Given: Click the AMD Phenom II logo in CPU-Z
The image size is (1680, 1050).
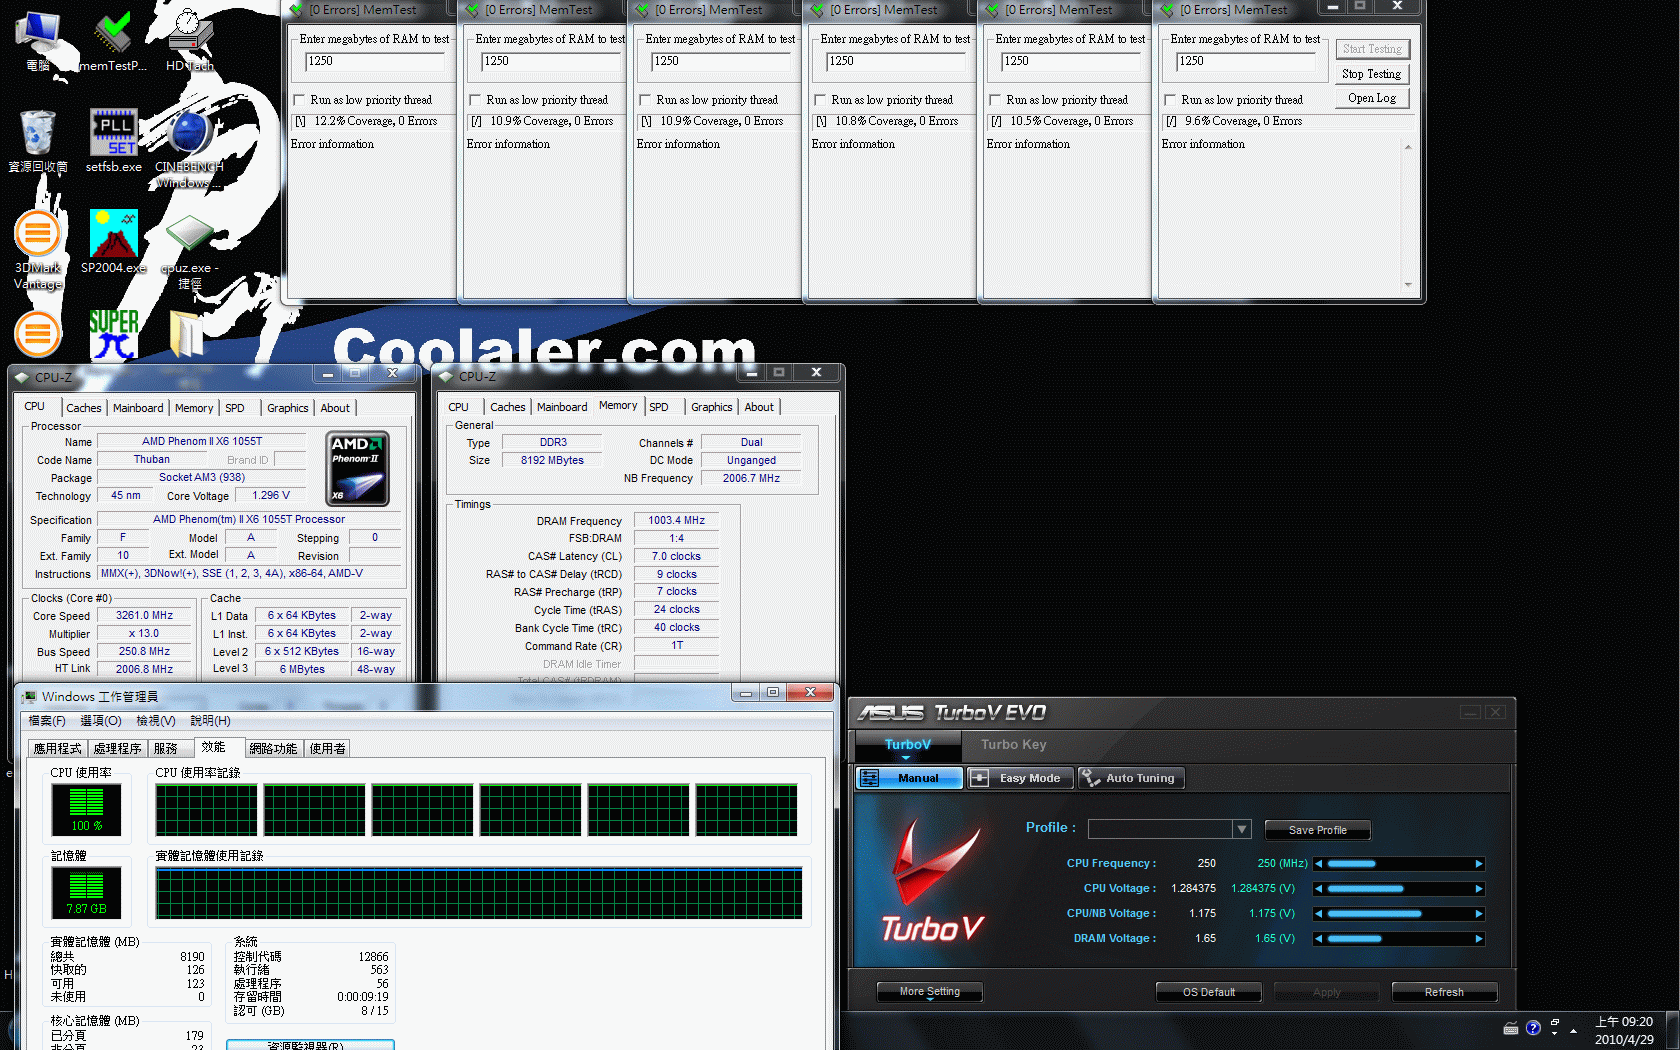Looking at the screenshot, I should [x=357, y=468].
